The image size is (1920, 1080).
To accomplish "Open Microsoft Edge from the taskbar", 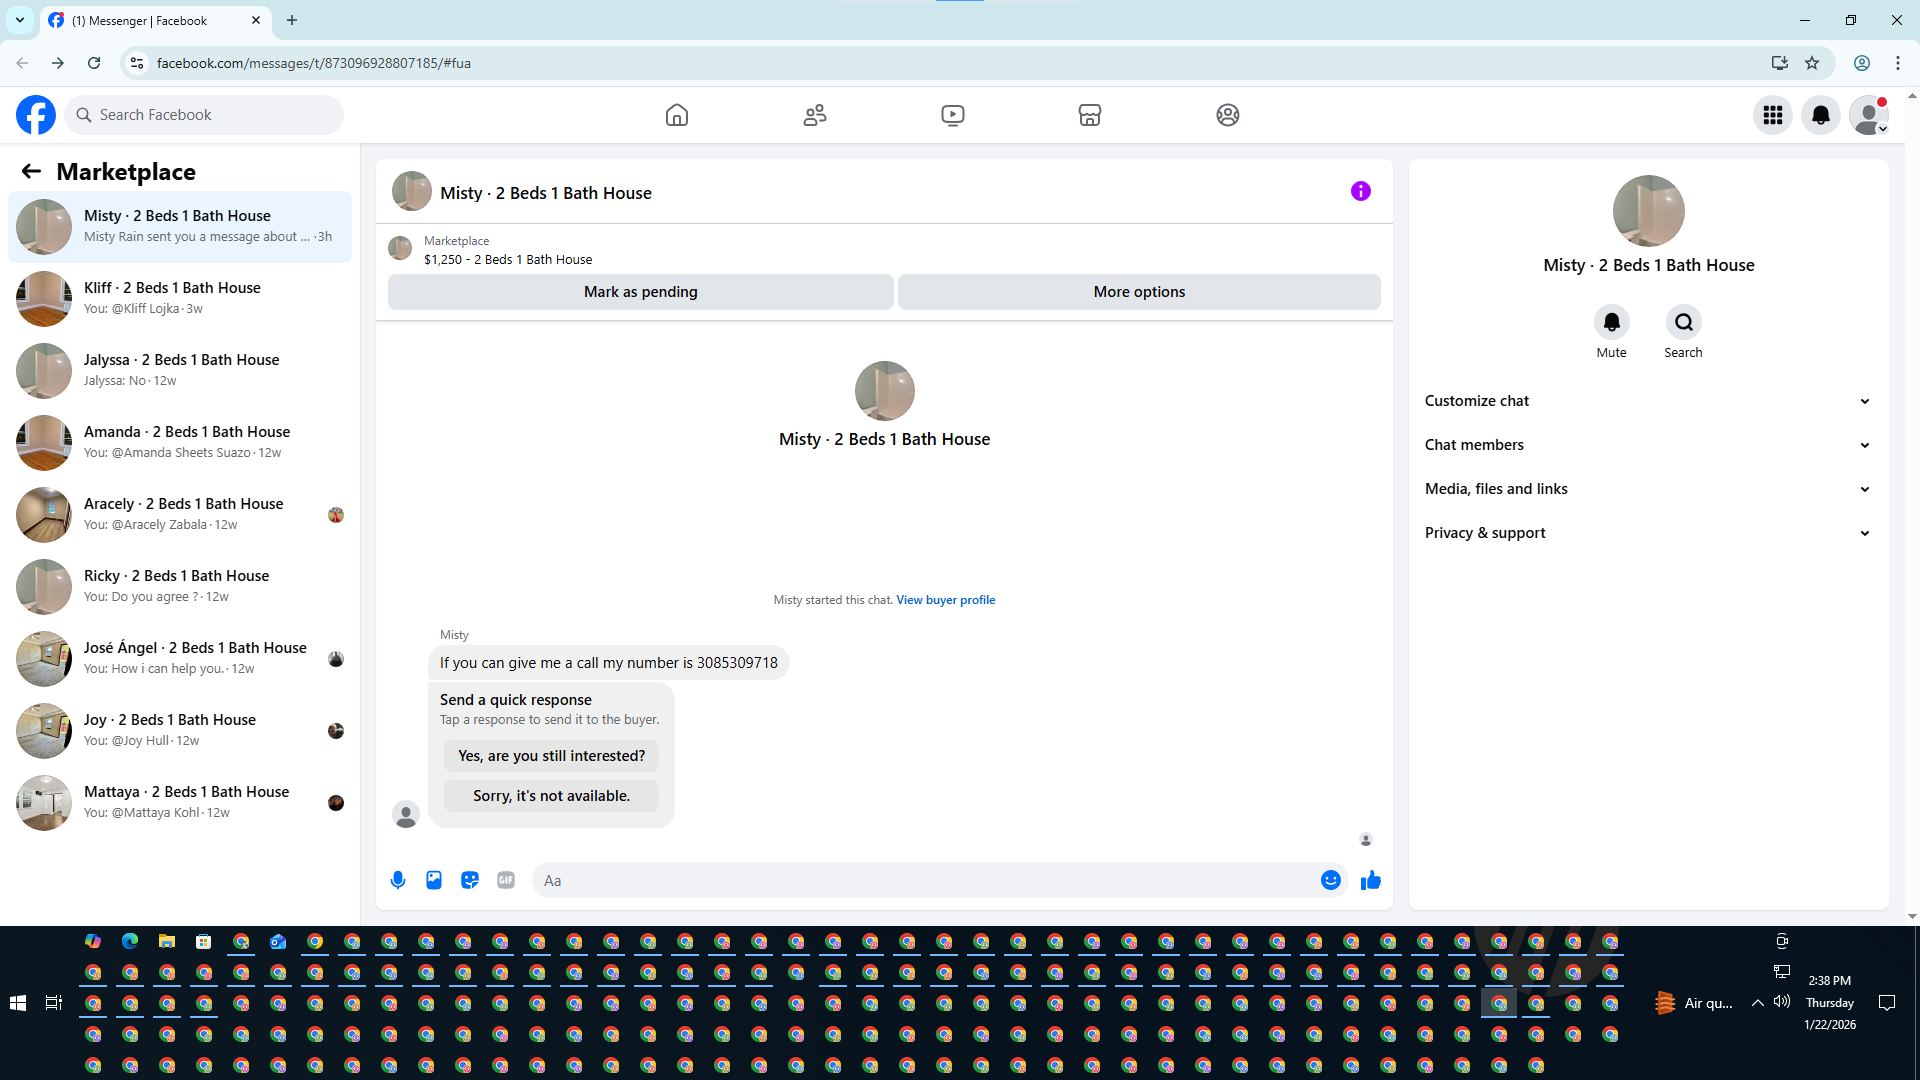I will (x=130, y=941).
